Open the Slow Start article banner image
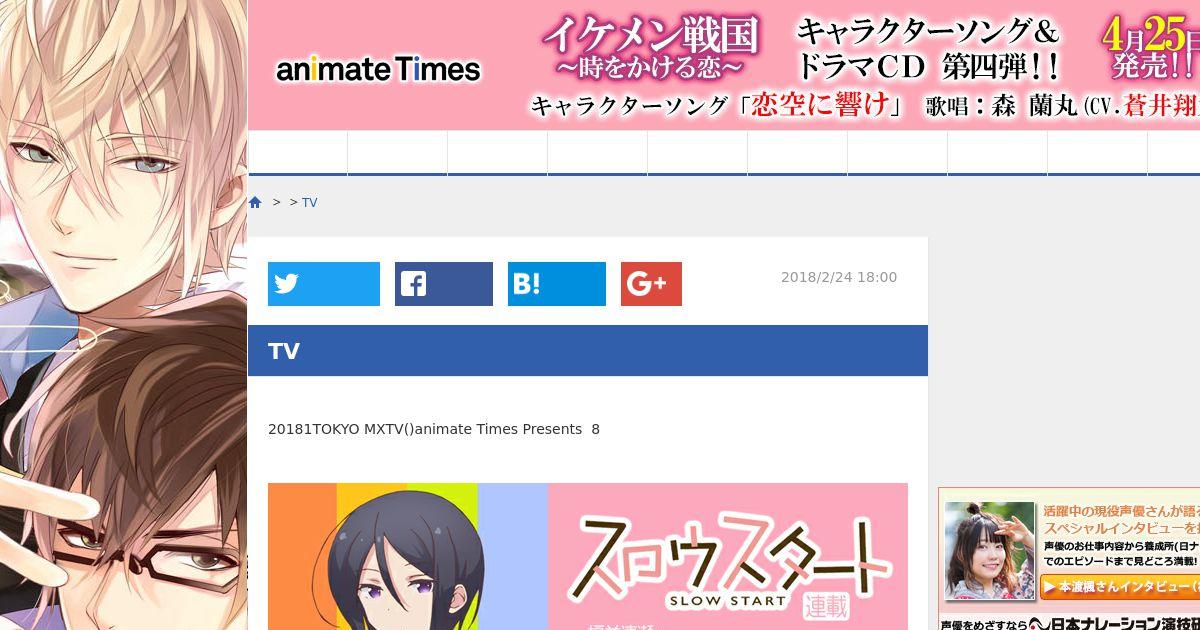This screenshot has width=1200, height=630. tap(588, 556)
